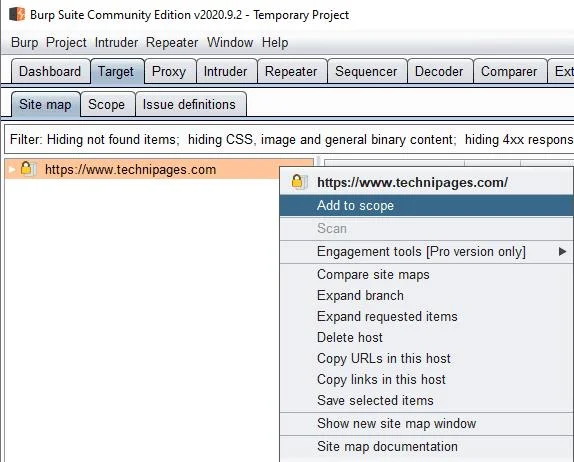Image resolution: width=574 pixels, height=462 pixels.
Task: Select the Site map sub-tab
Action: point(46,105)
